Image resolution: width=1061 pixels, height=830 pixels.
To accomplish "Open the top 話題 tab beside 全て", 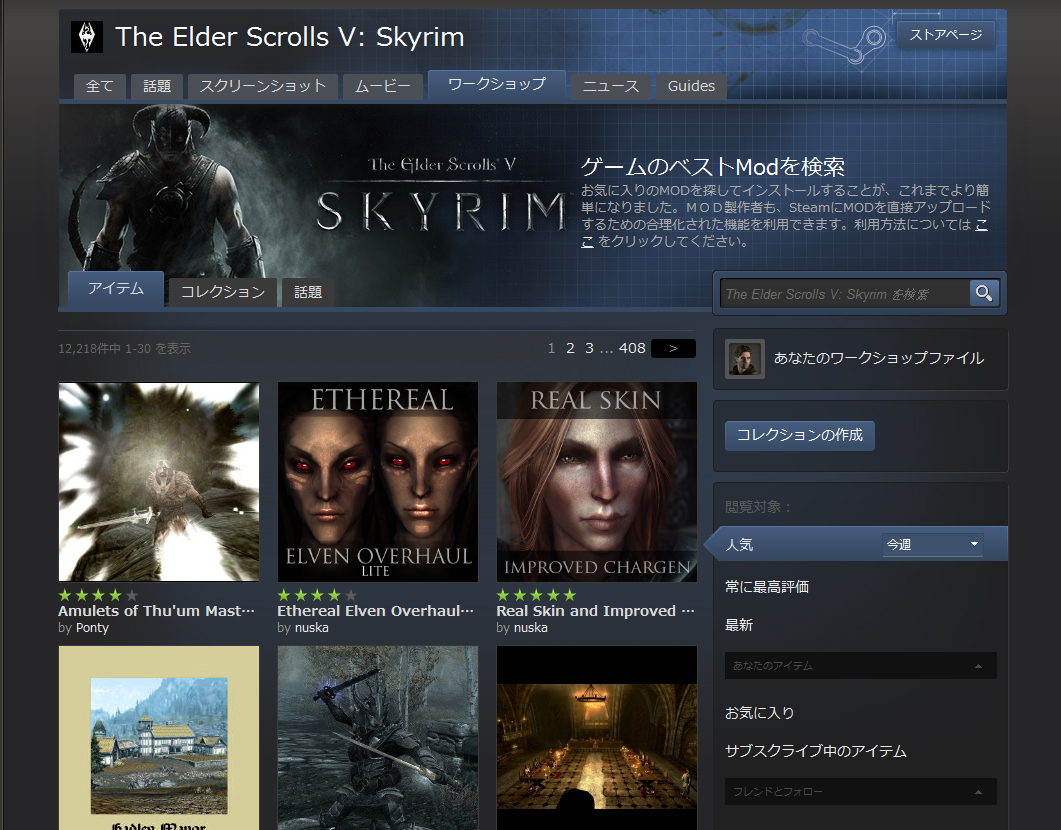I will [x=157, y=87].
